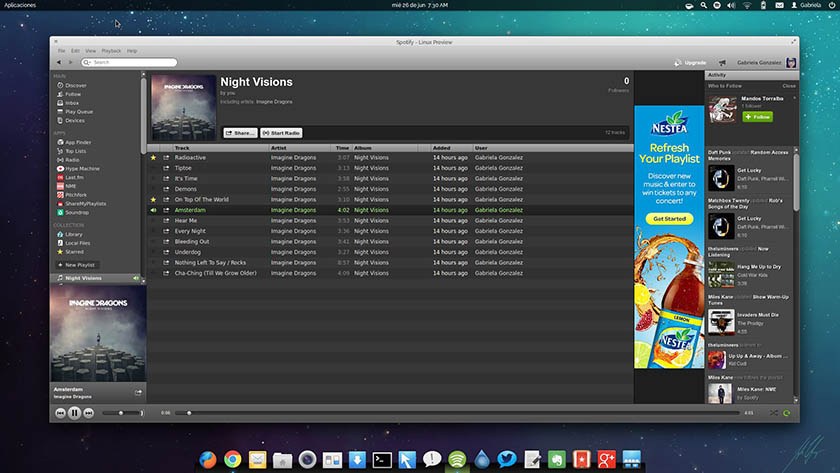The width and height of the screenshot is (840, 473).
Task: Star the It's Time track
Action: [153, 178]
